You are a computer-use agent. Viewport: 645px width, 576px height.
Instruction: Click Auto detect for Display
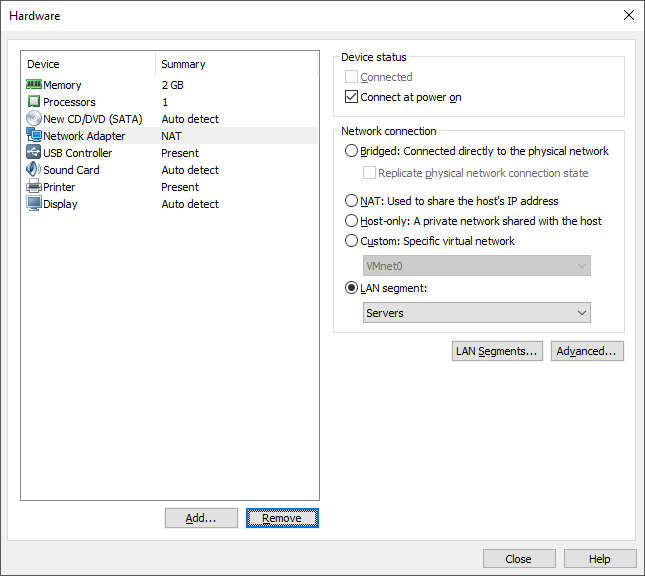[190, 204]
